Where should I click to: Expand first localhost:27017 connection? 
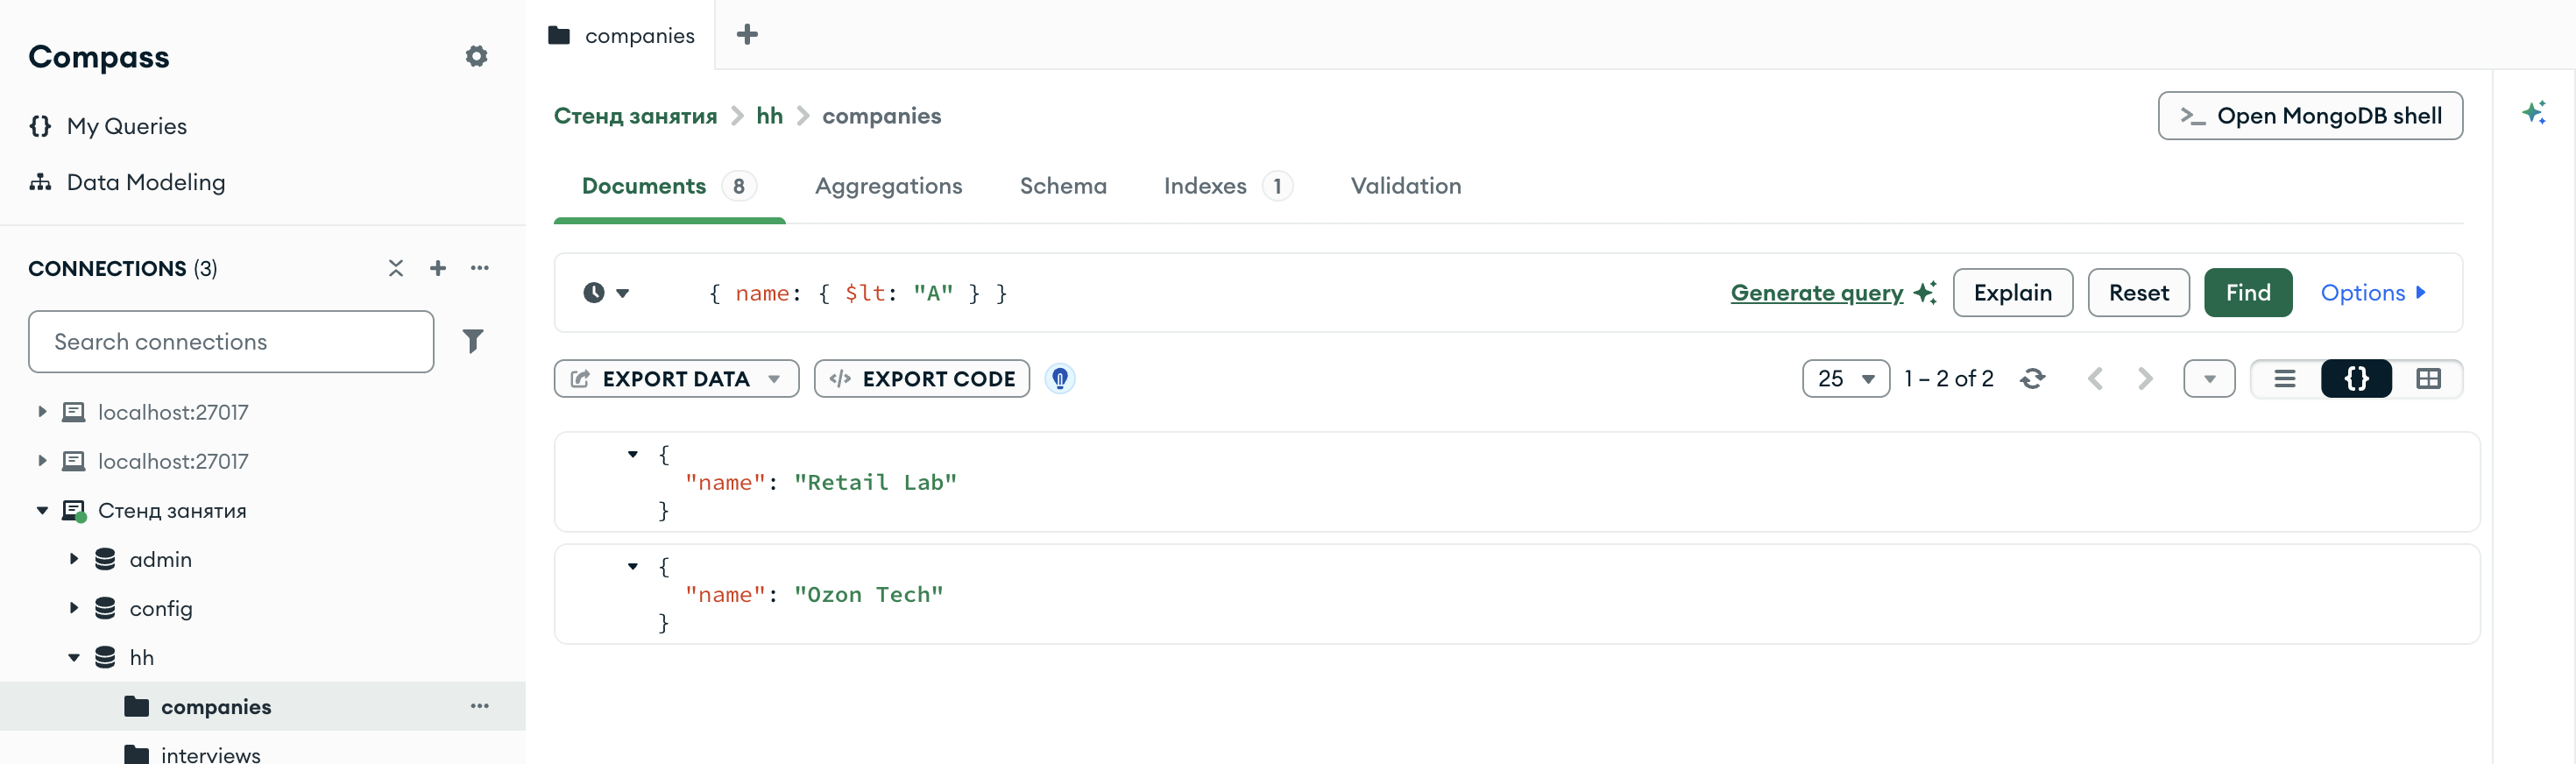[x=42, y=412]
